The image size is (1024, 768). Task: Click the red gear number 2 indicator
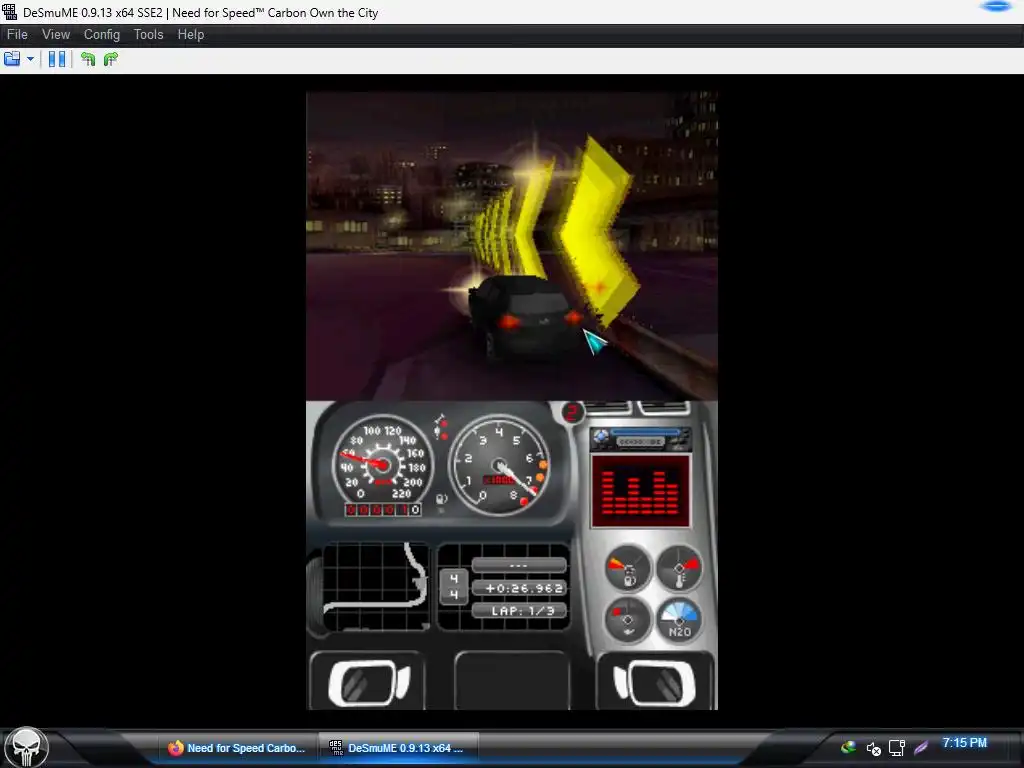(x=573, y=412)
